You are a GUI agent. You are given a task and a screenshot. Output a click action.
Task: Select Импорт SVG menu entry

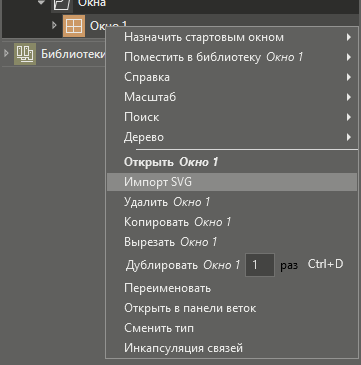pyautogui.click(x=232, y=182)
